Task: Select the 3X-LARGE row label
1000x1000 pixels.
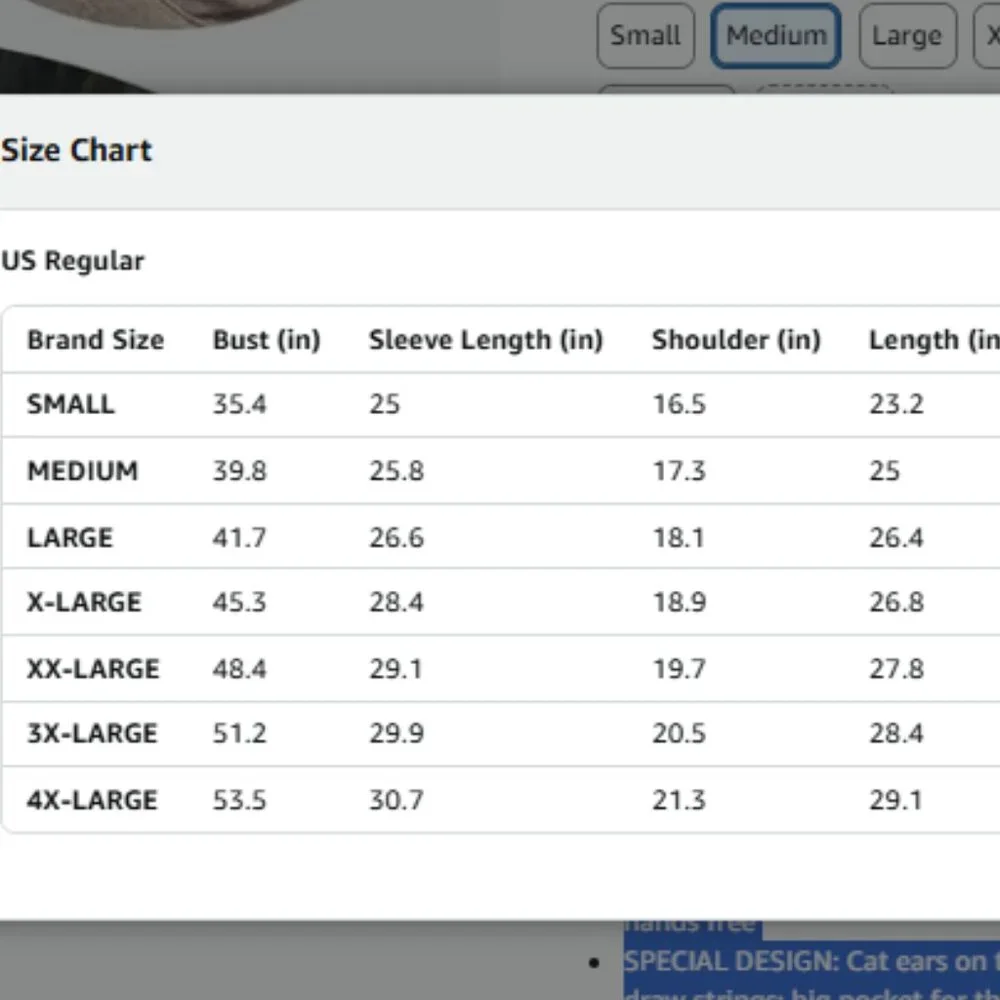Action: click(92, 733)
